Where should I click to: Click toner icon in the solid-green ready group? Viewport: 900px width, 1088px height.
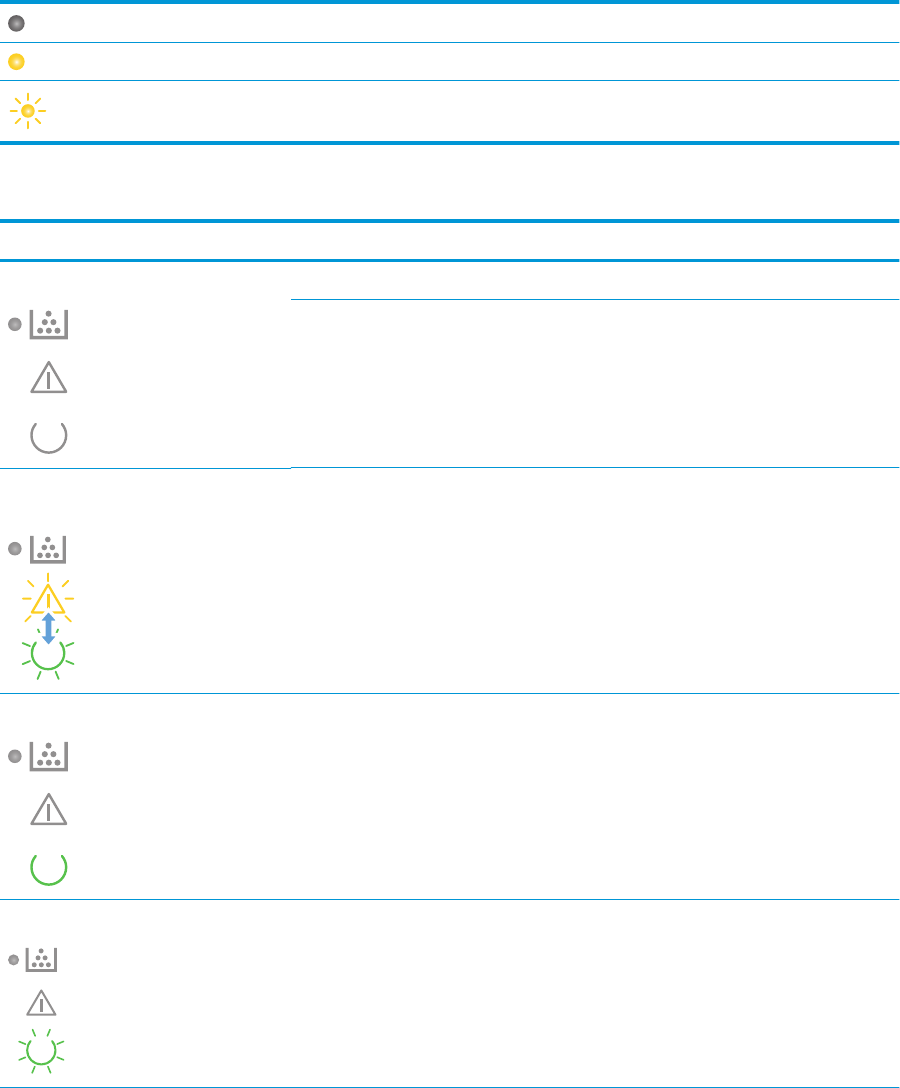click(x=49, y=756)
